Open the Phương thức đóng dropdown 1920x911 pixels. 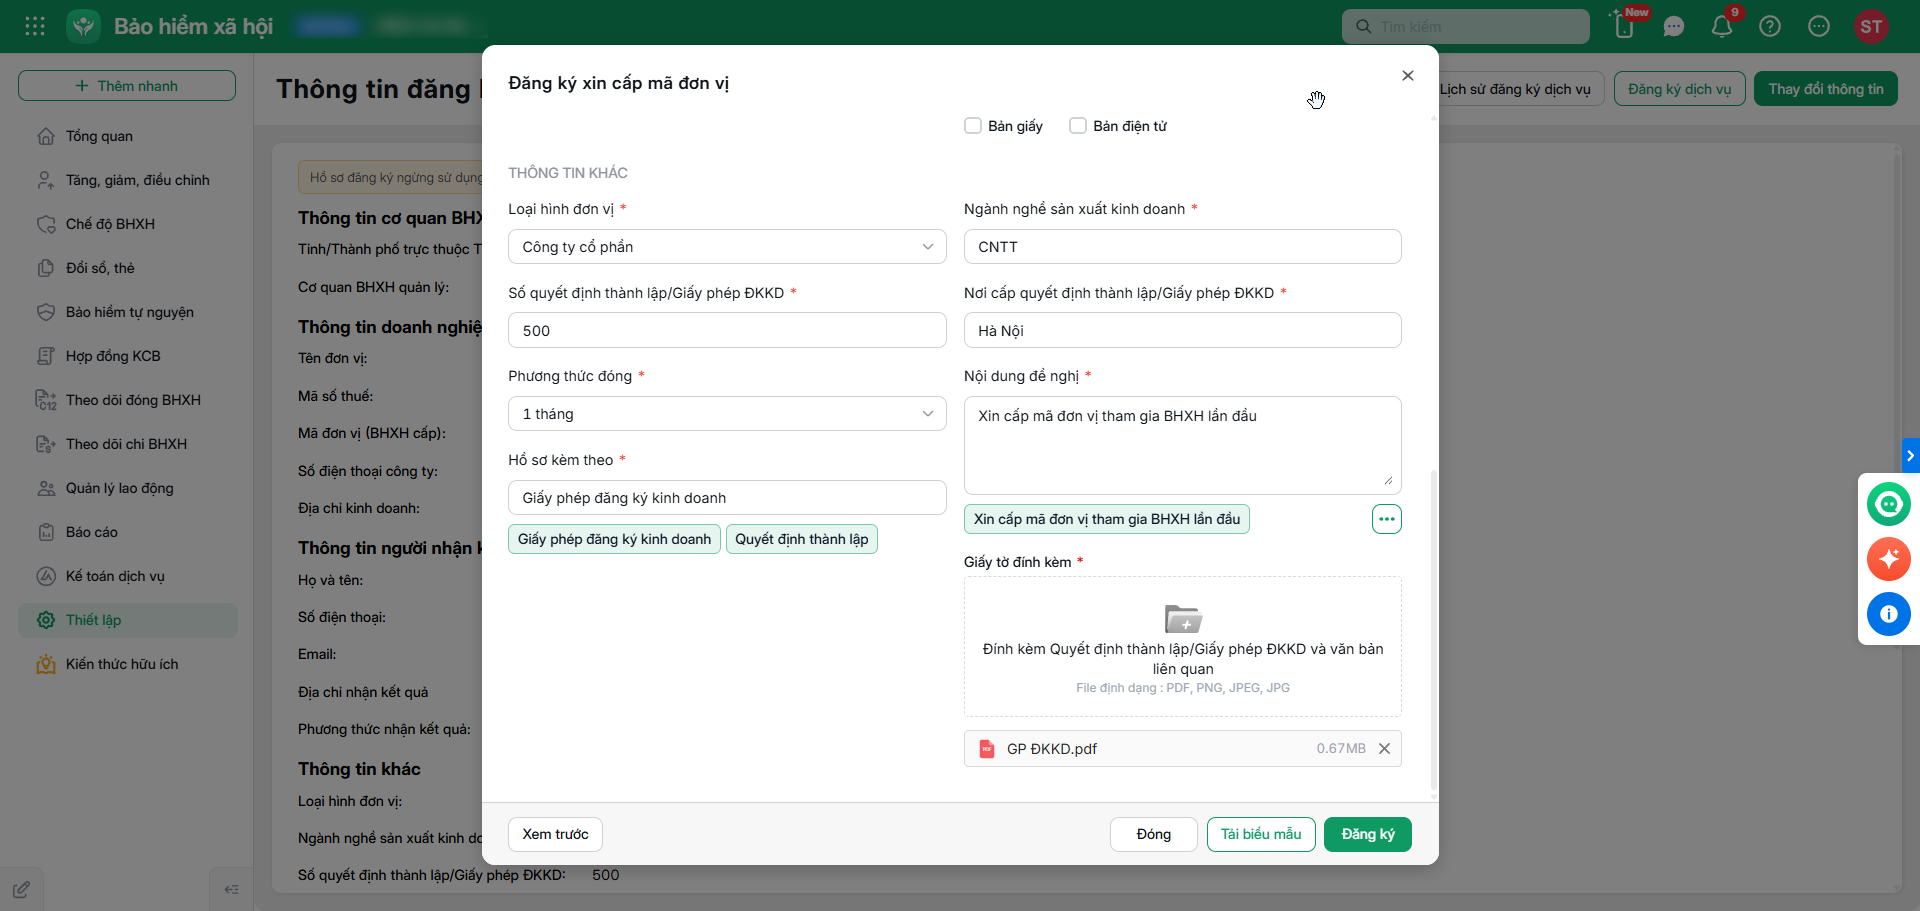pyautogui.click(x=727, y=414)
